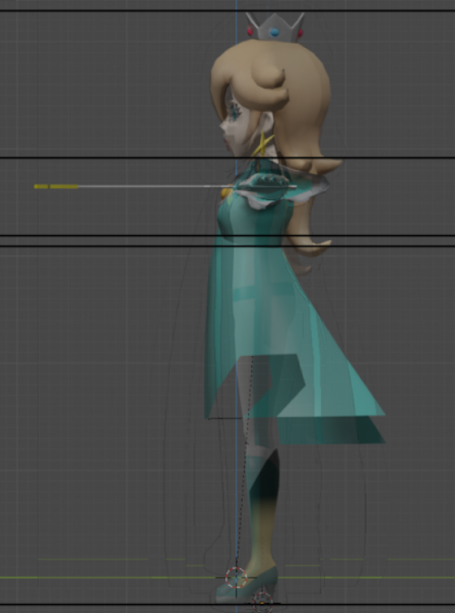The height and width of the screenshot is (613, 455).
Task: Select the blue gem on the crown
Action: (275, 32)
